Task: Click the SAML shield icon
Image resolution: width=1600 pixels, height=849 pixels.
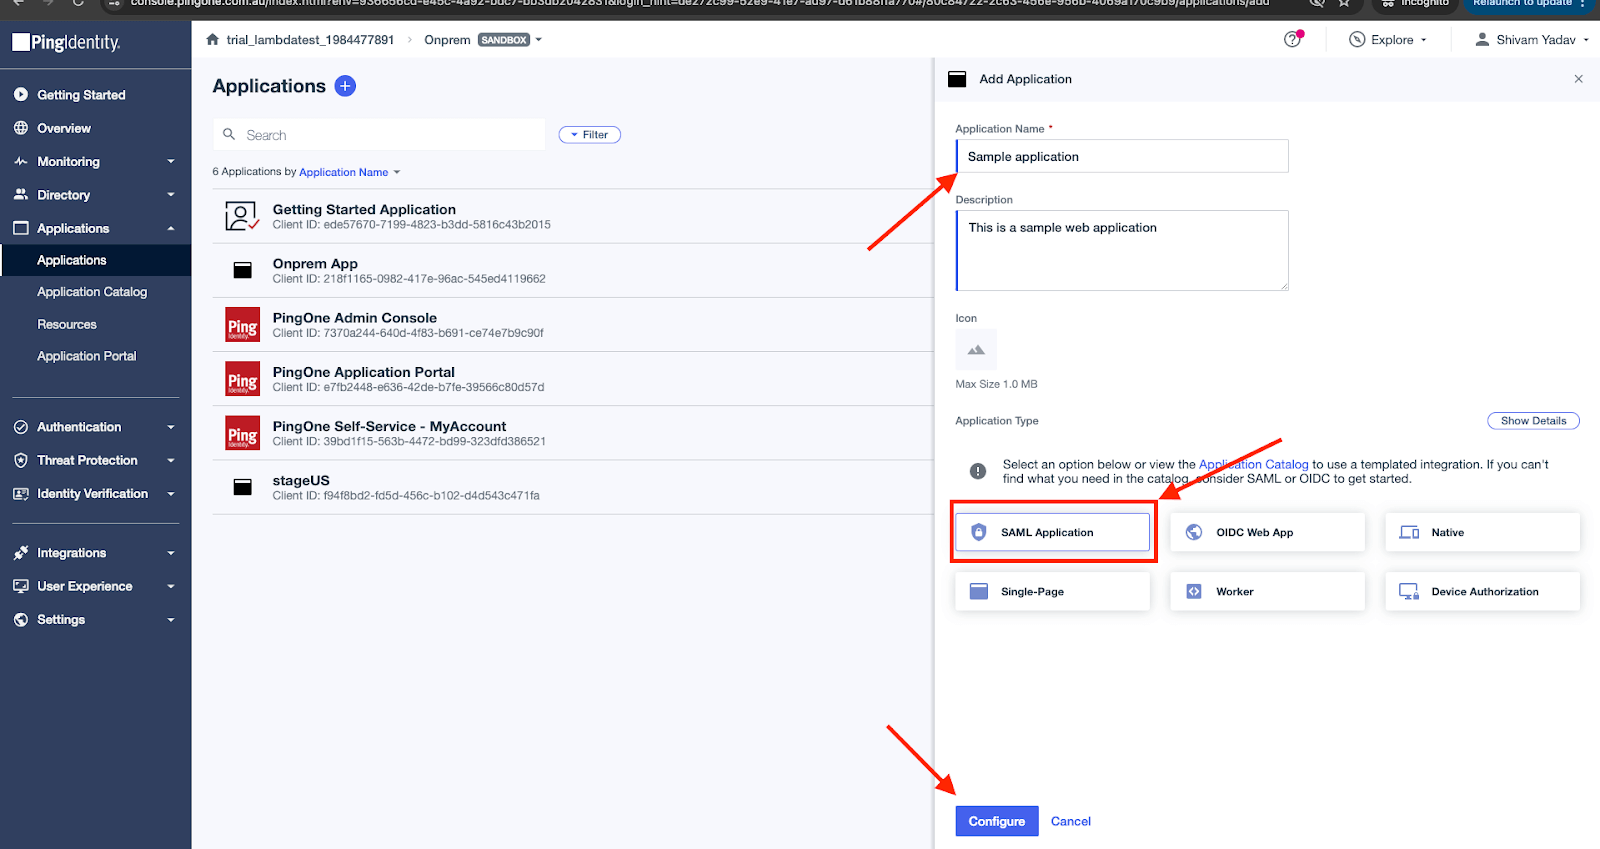Action: pos(979,532)
